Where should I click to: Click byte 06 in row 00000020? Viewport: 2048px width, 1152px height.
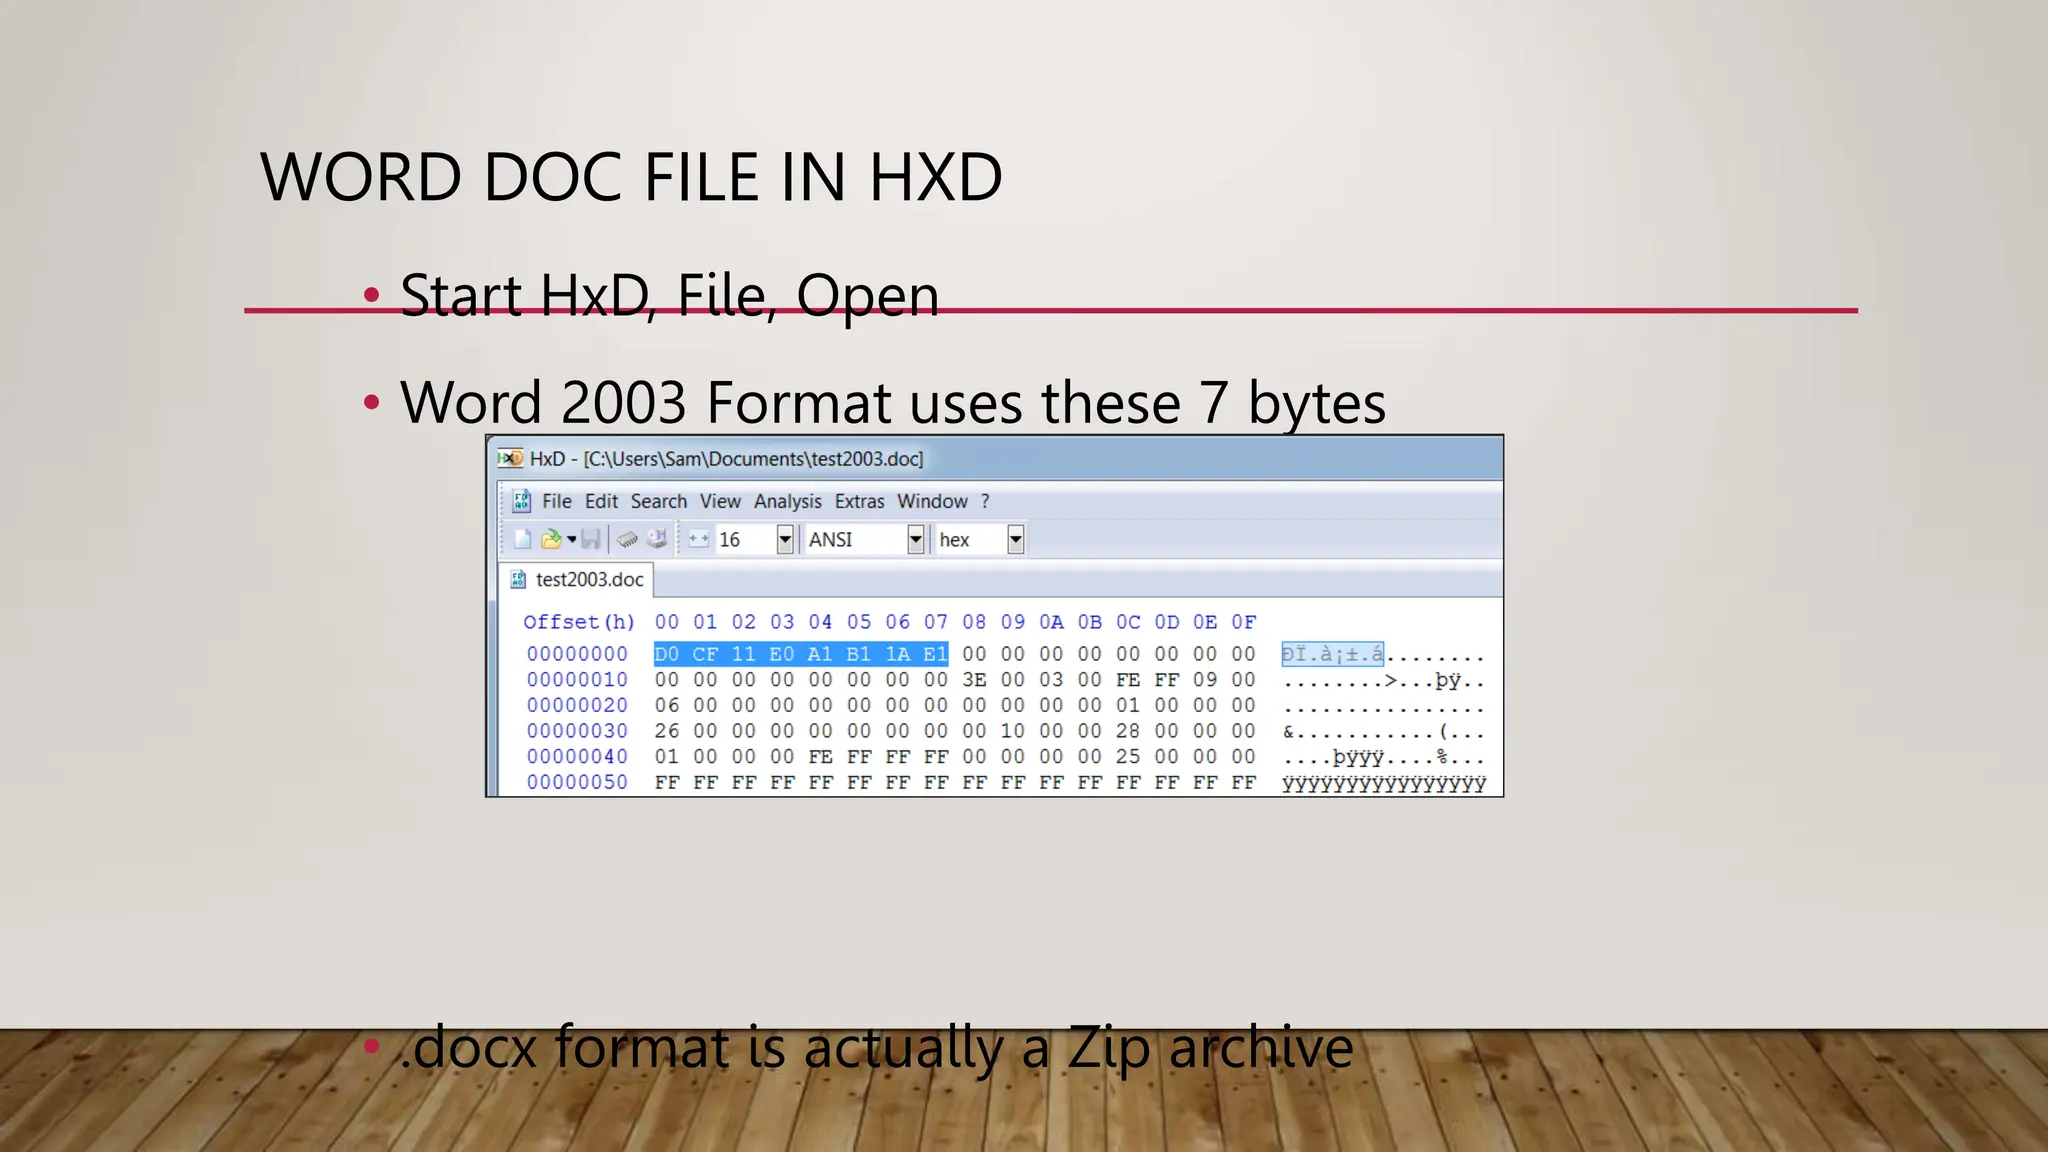pyautogui.click(x=667, y=705)
